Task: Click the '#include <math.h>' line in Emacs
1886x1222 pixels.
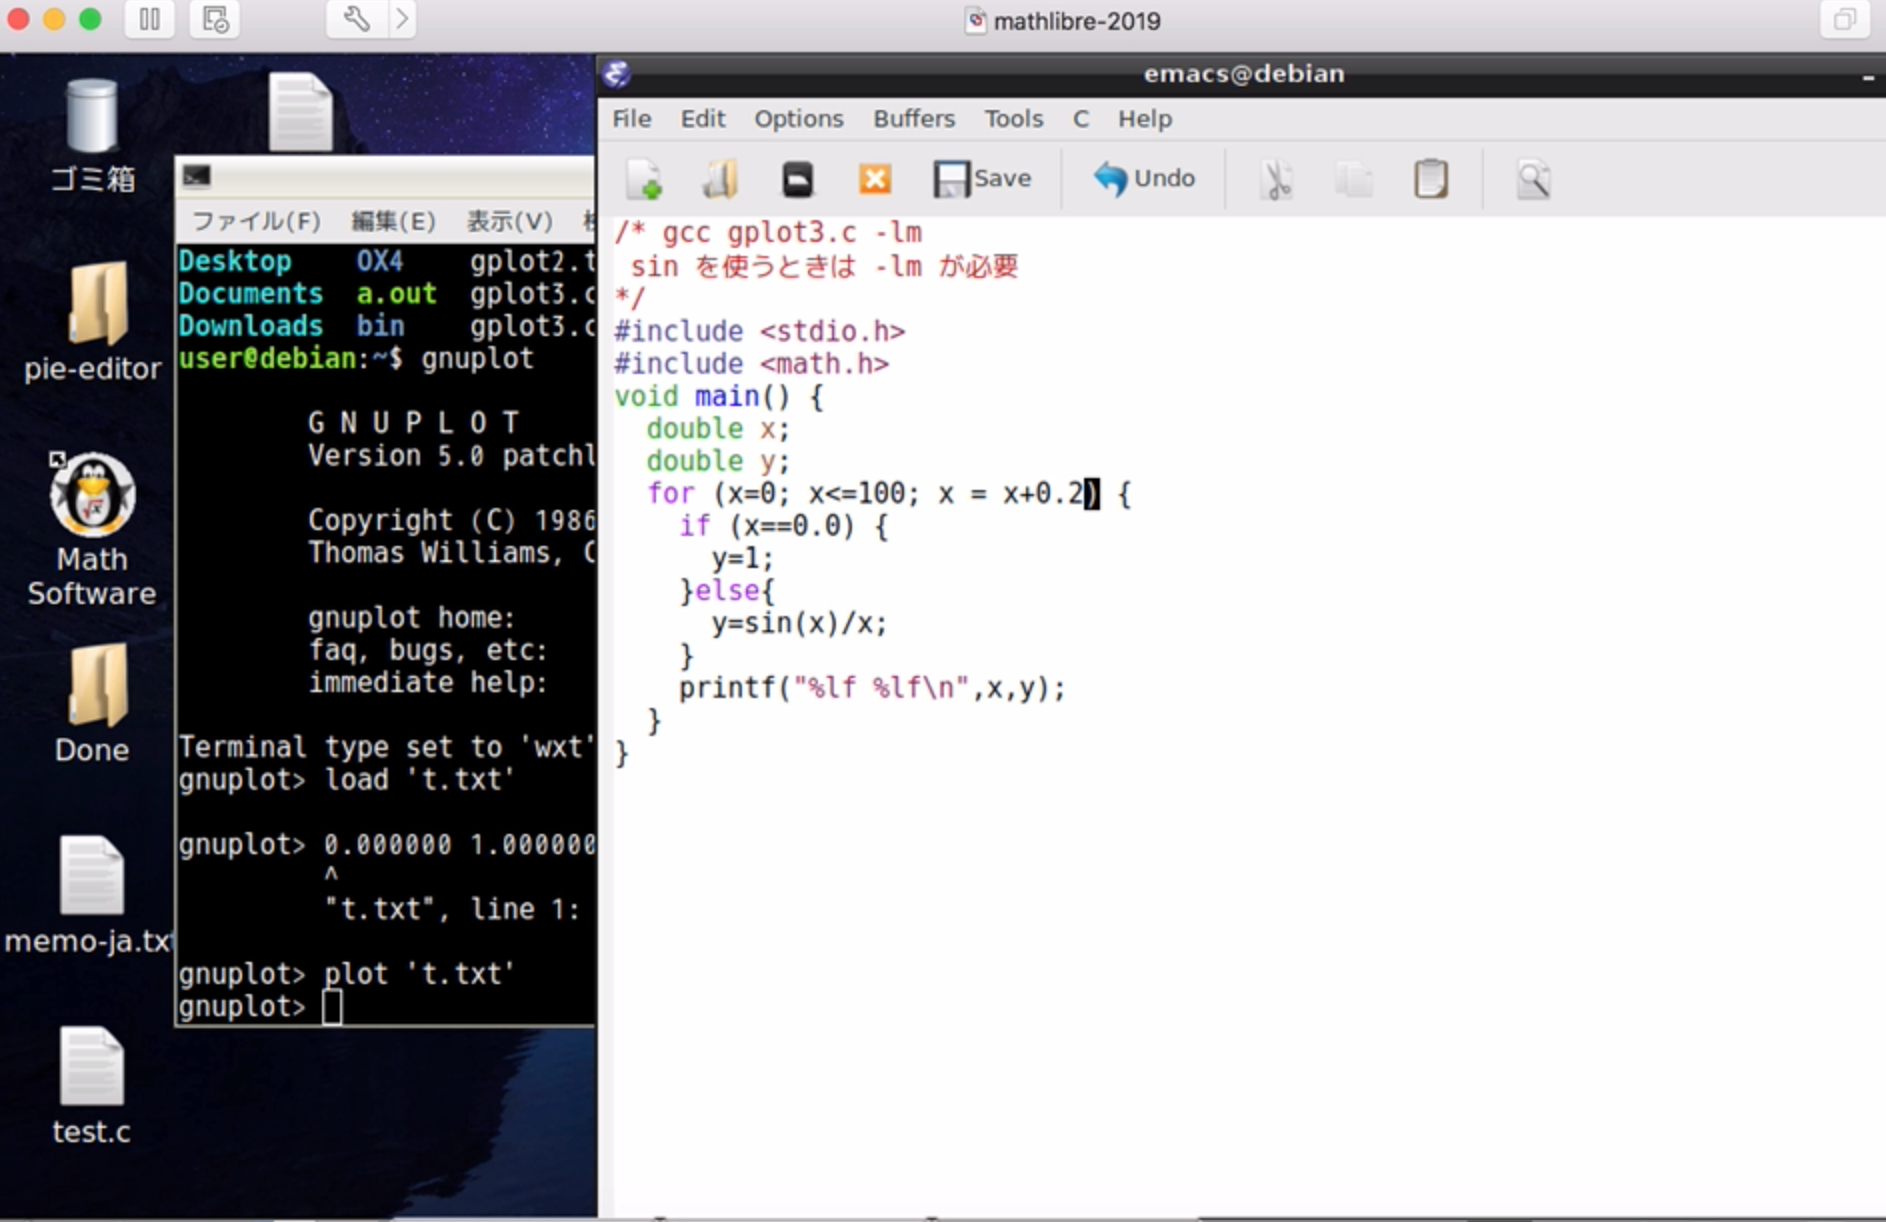Action: 751,363
